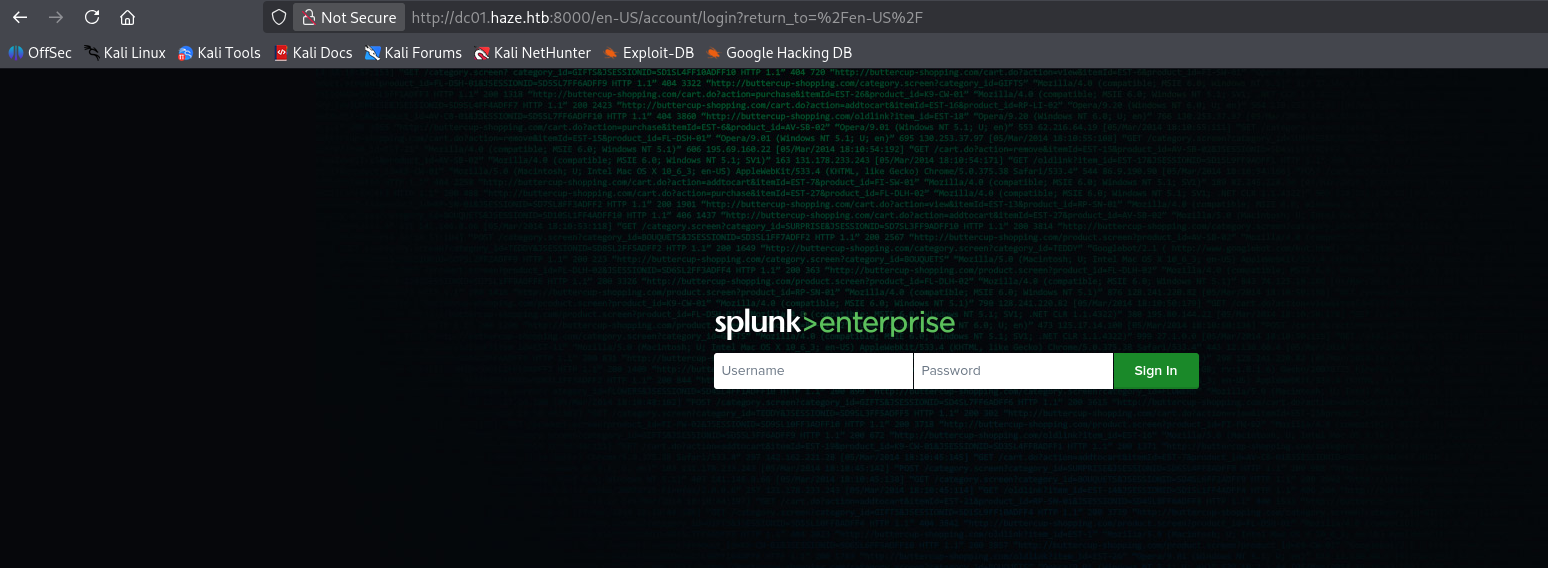The height and width of the screenshot is (568, 1548).
Task: Open the Kali Tools bookmark
Action: point(219,53)
